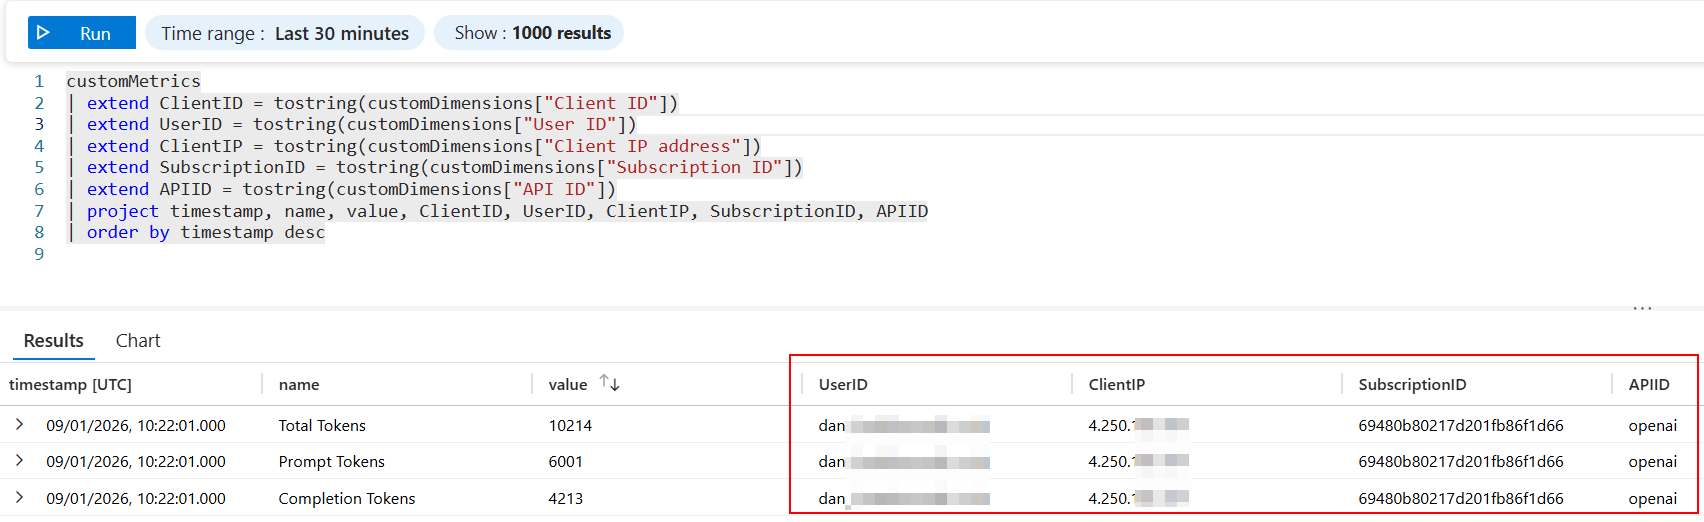This screenshot has height=522, width=1704.
Task: Sort by the value column arrows icon
Action: [x=609, y=383]
